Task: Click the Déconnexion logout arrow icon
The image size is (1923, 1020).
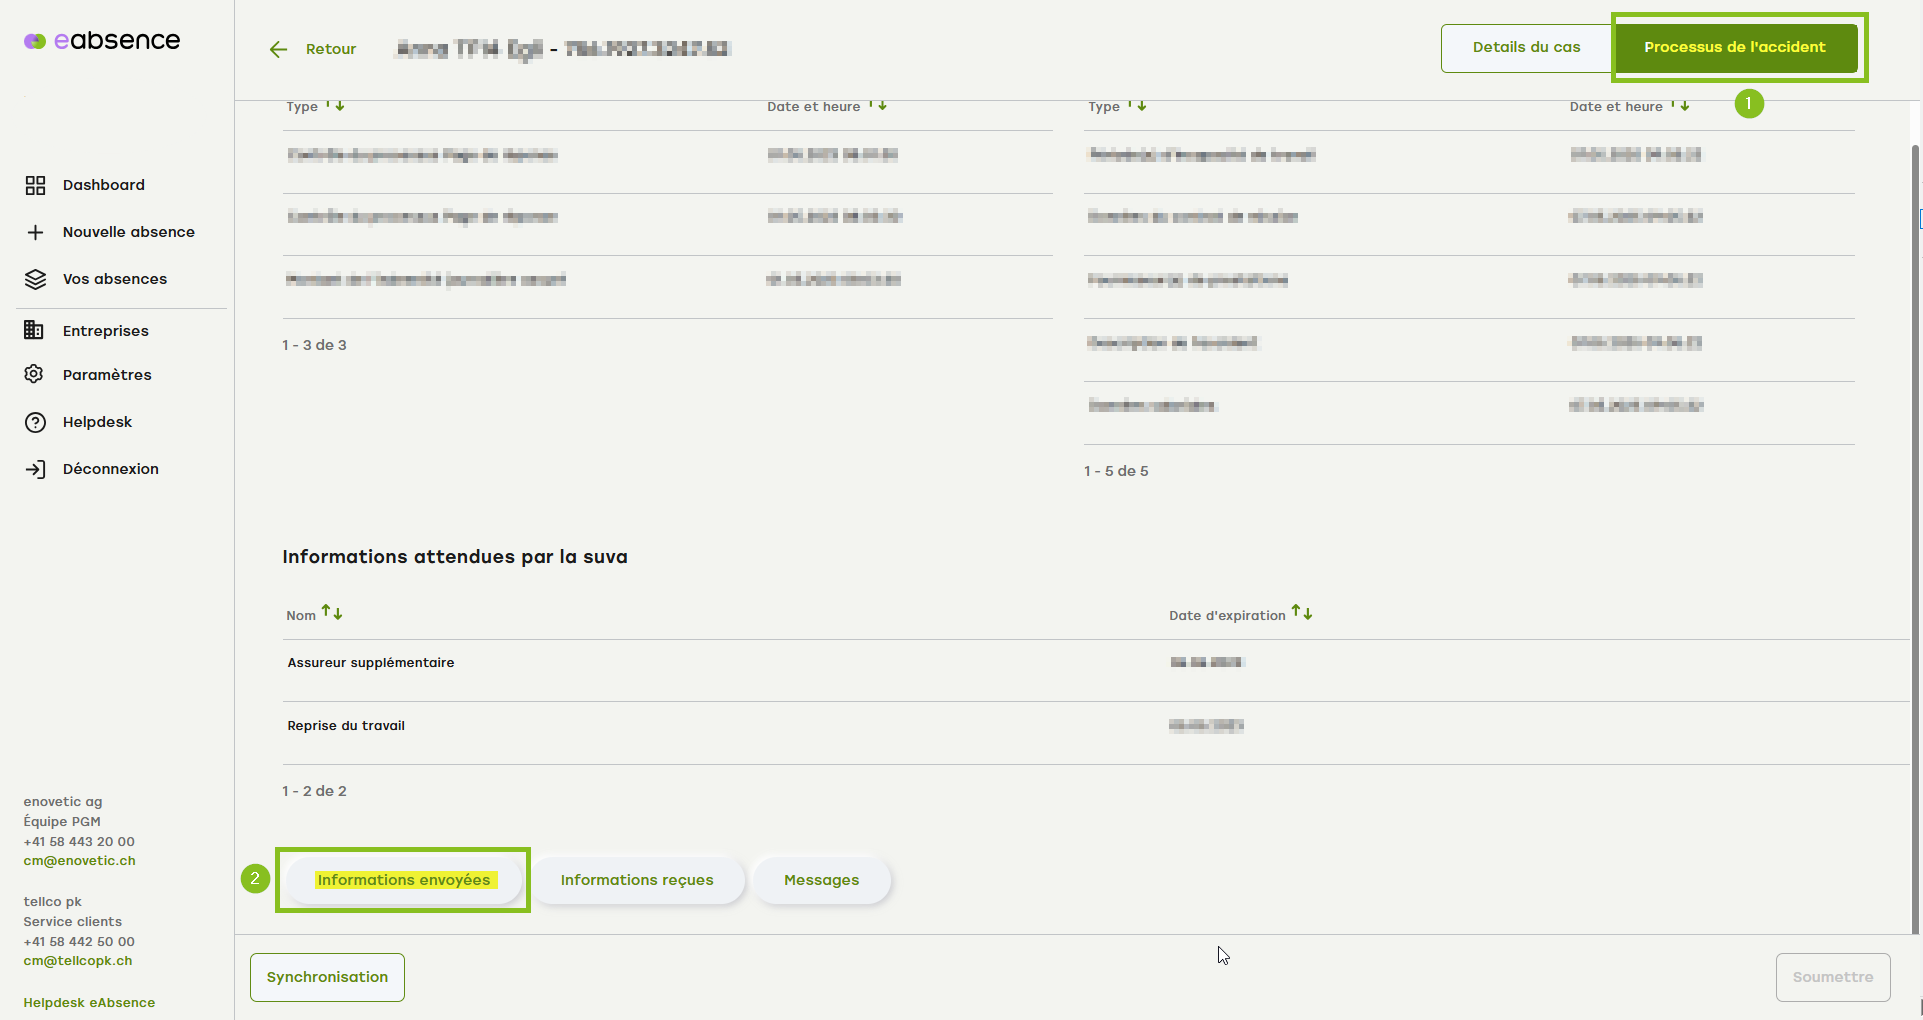Action: (x=35, y=469)
